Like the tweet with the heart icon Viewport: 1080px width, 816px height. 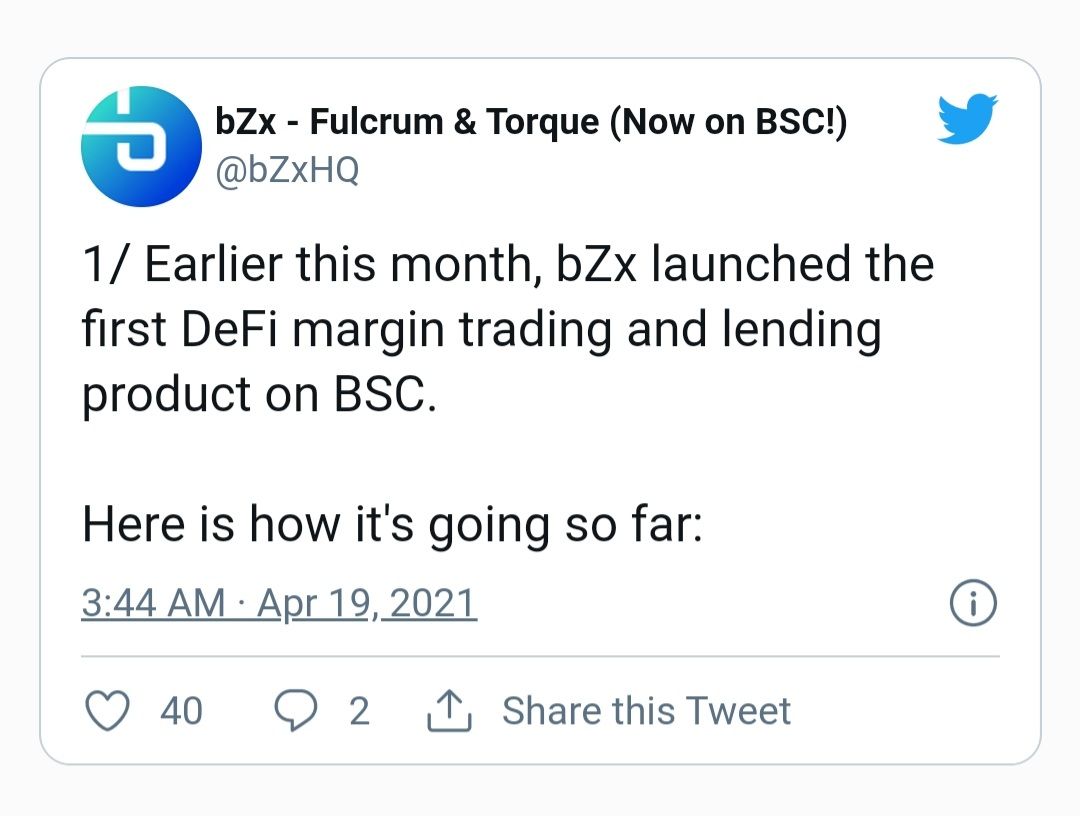pos(108,711)
